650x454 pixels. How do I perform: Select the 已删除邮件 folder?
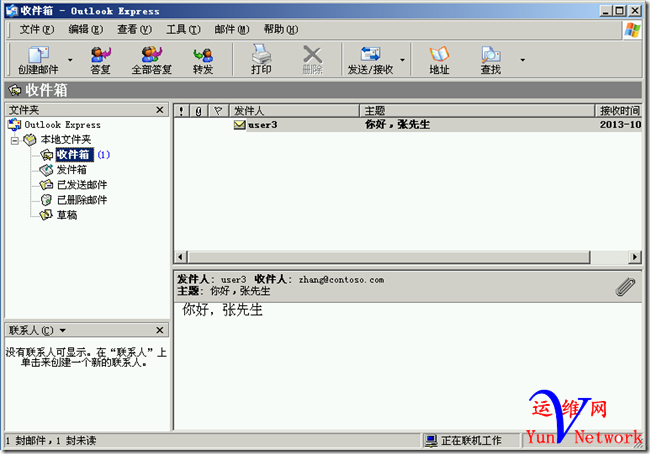82,200
